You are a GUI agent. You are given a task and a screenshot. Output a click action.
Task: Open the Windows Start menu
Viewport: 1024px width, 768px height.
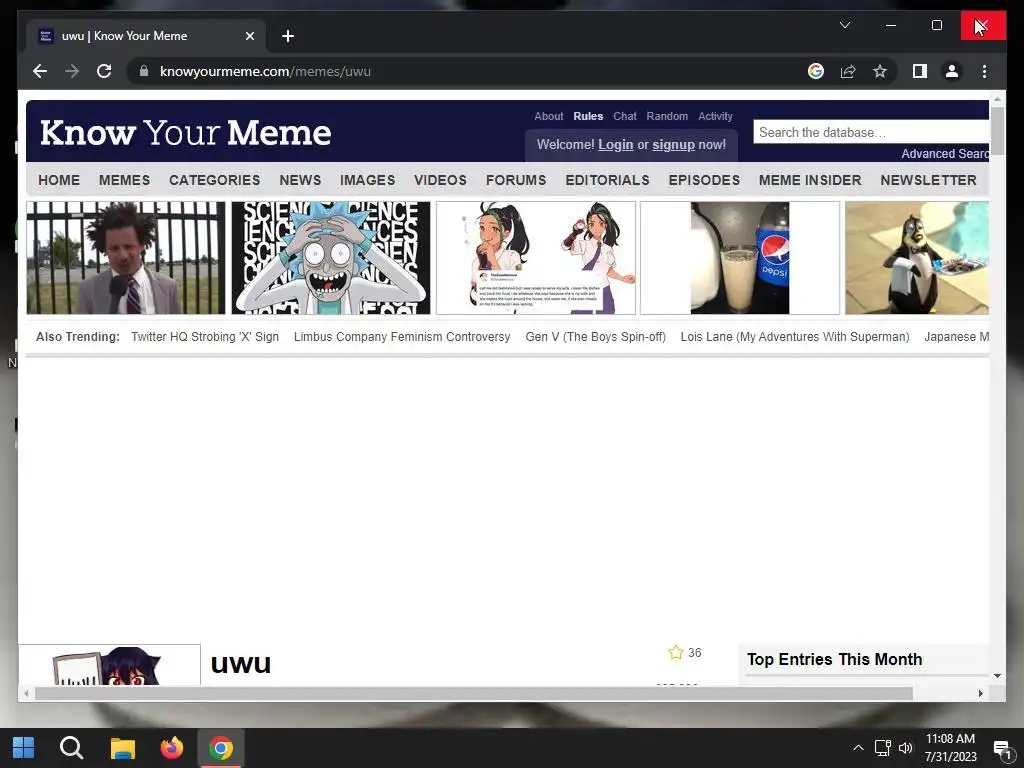tap(24, 748)
